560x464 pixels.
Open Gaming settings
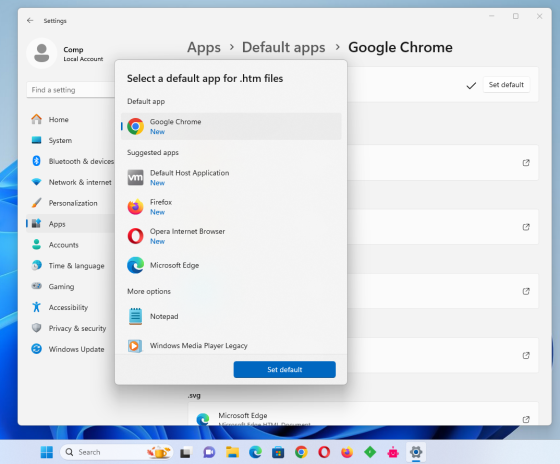coord(70,286)
